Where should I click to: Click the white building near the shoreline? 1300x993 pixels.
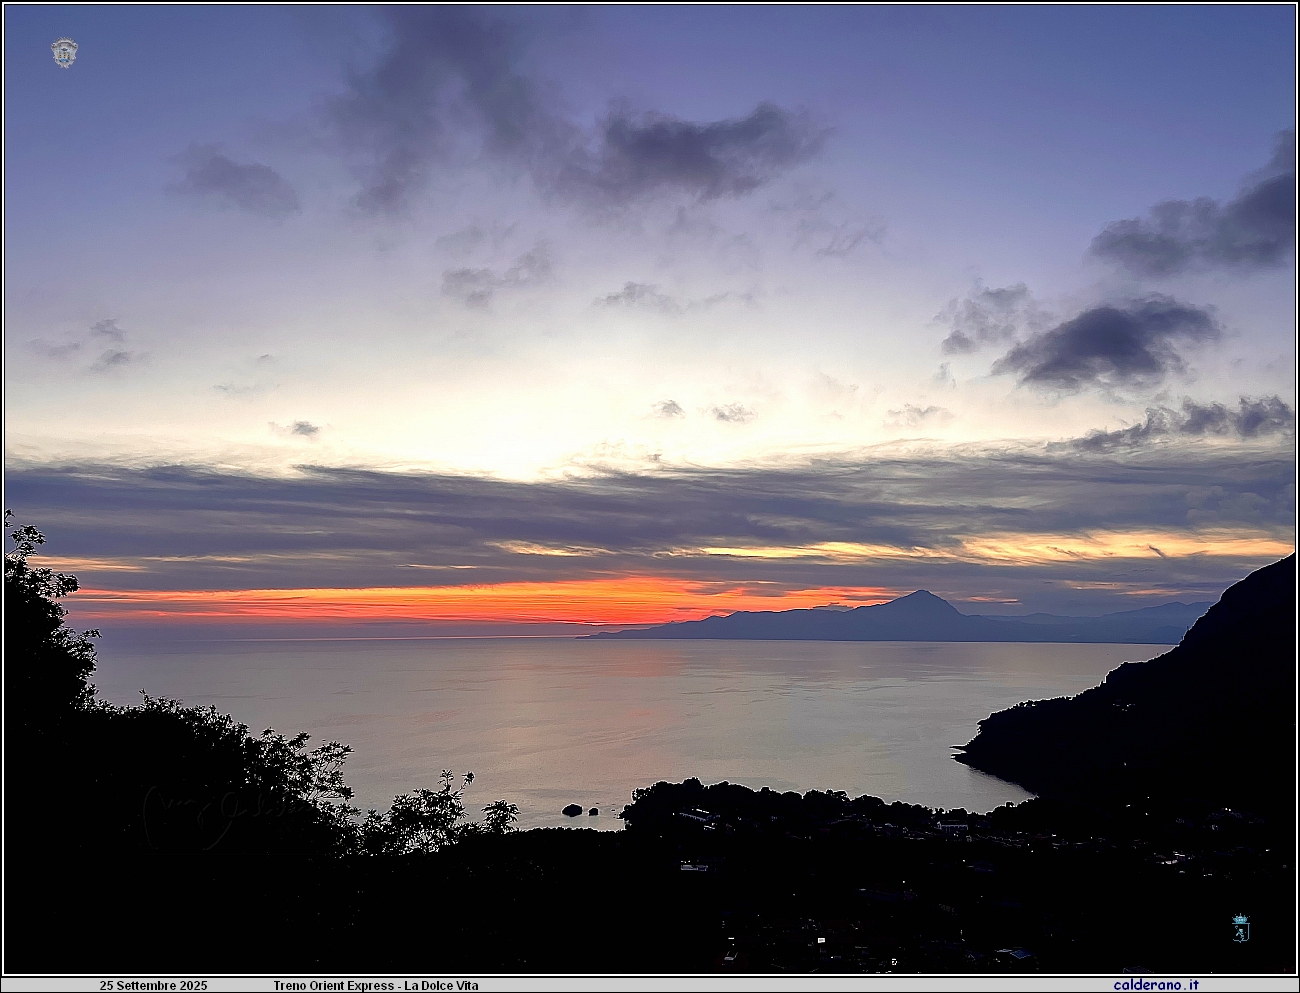(950, 827)
